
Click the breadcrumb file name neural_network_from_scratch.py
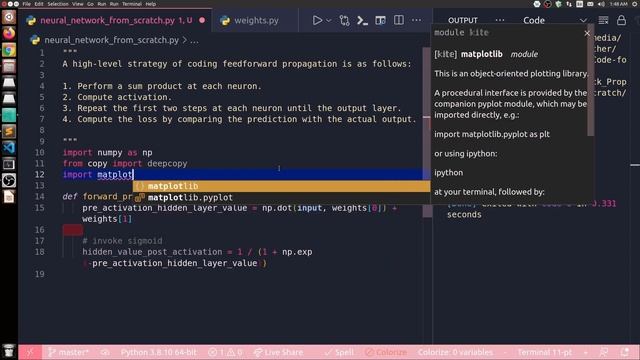click(111, 40)
